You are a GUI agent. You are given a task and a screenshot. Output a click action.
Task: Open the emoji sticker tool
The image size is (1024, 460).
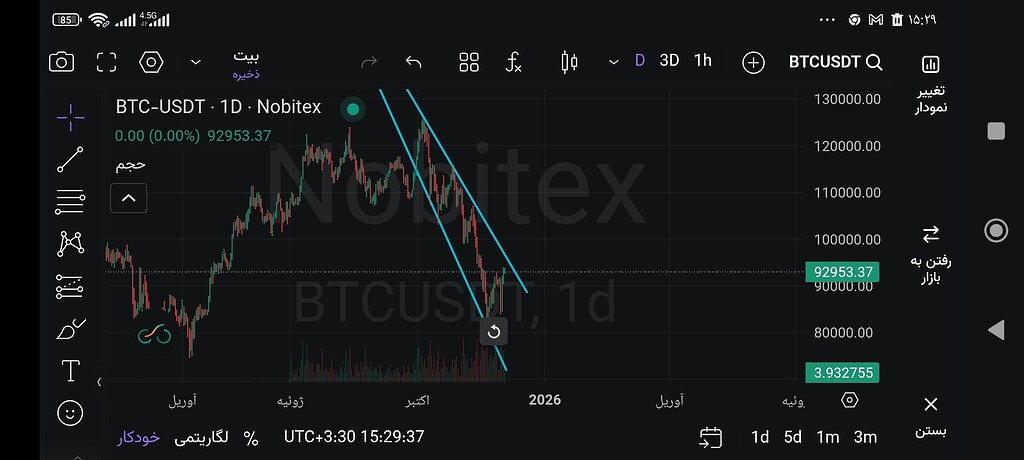coord(70,412)
